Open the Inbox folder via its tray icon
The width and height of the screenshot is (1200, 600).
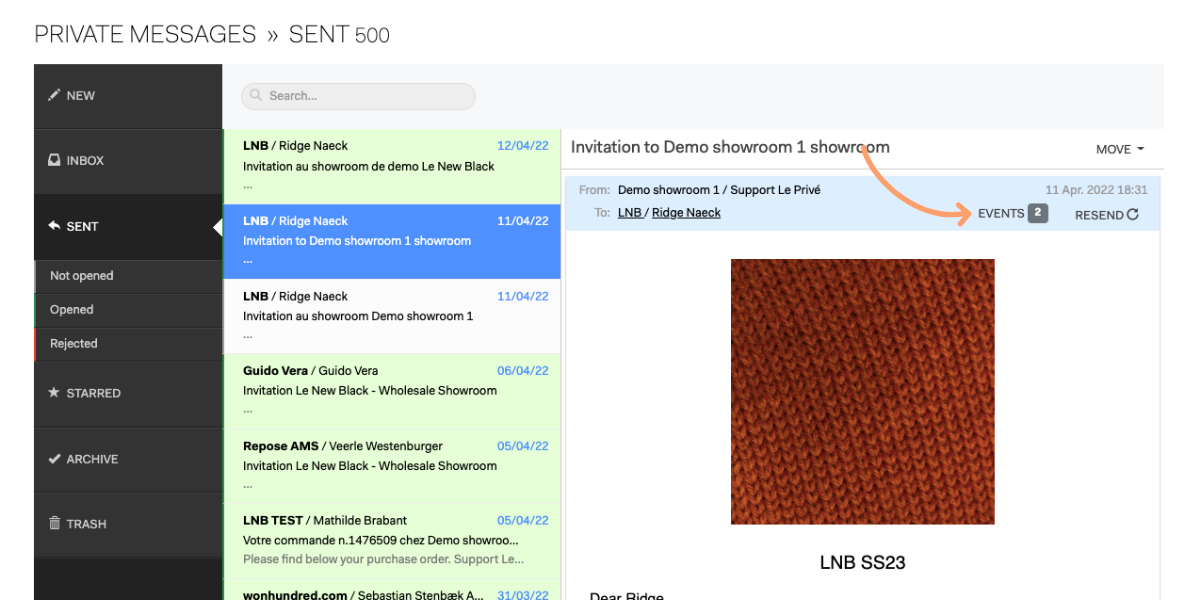click(54, 160)
